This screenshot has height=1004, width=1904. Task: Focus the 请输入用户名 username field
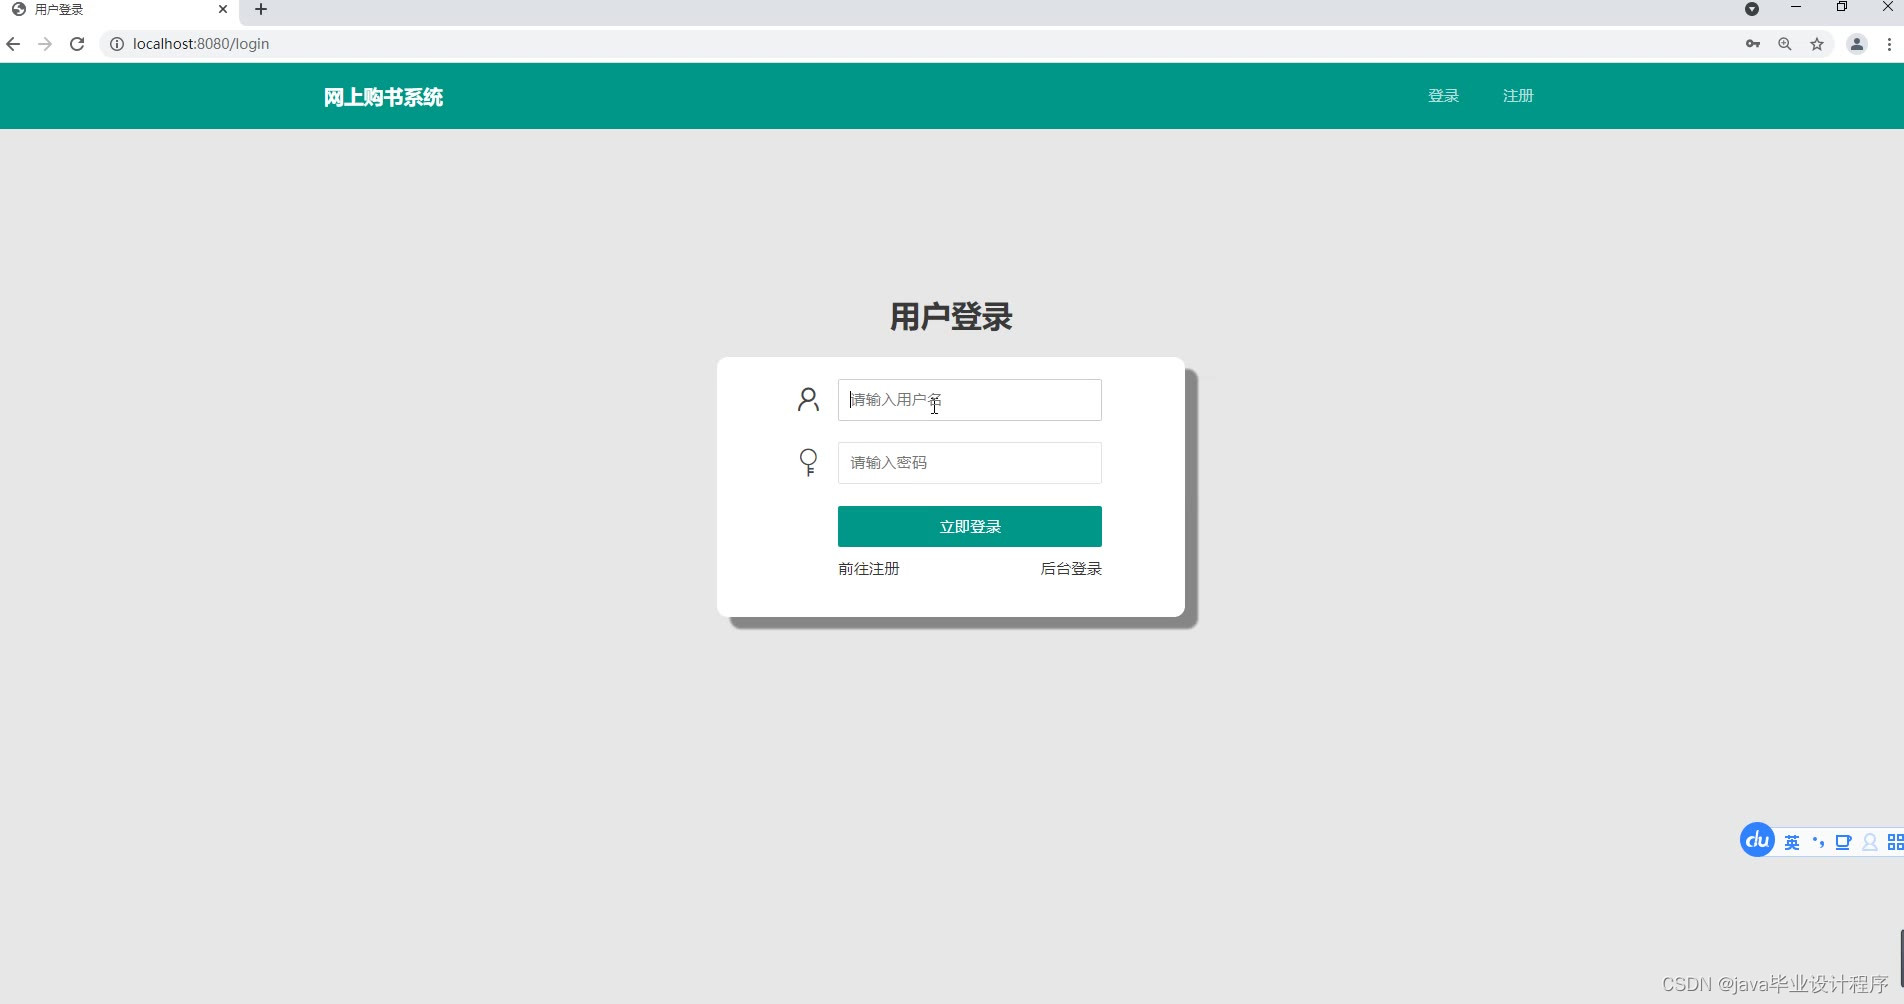coord(970,400)
